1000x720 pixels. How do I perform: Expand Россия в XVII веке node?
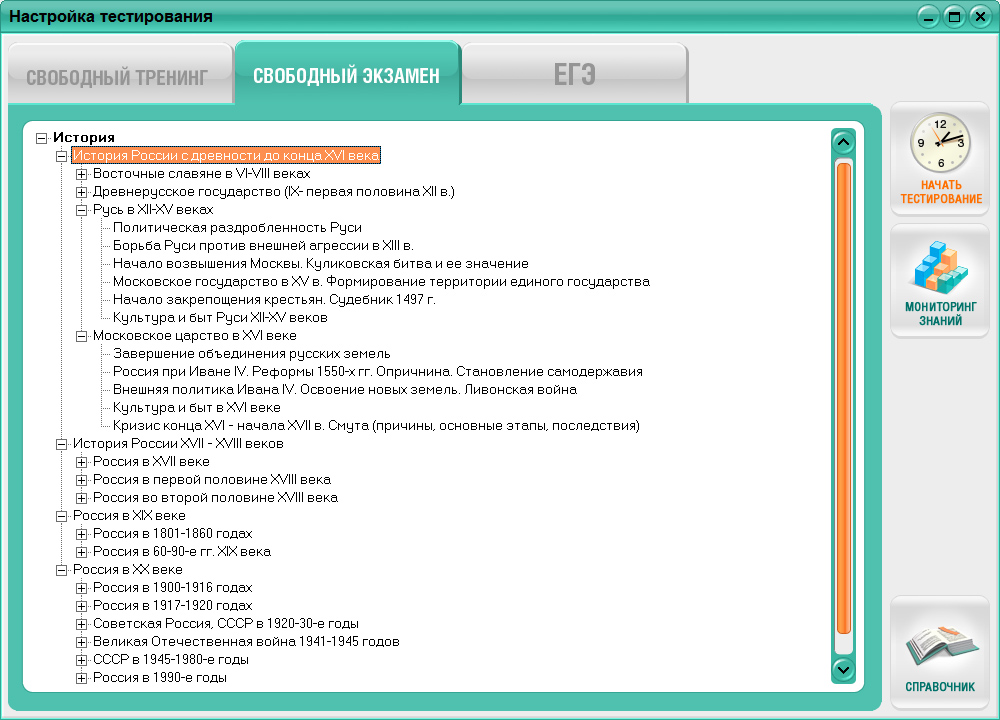coord(81,462)
